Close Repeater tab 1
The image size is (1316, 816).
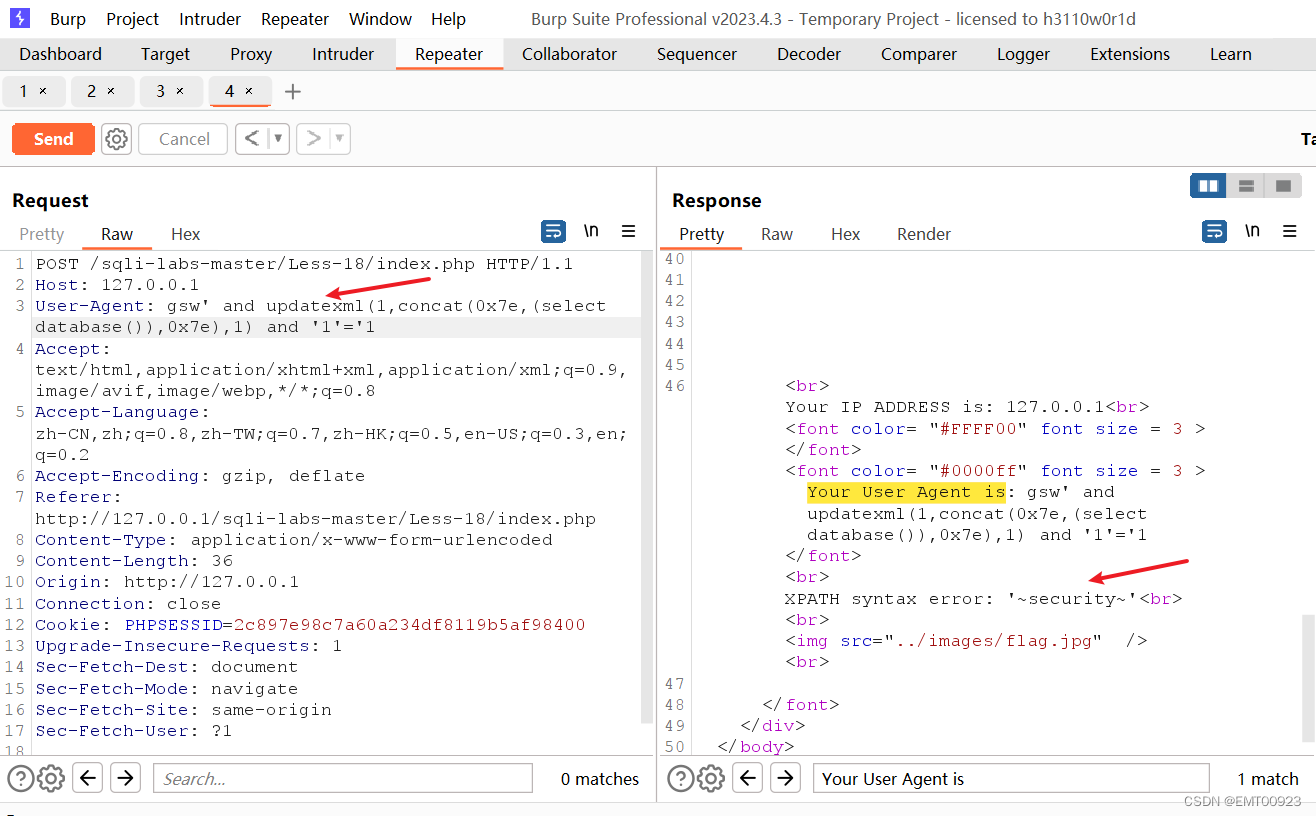43,91
